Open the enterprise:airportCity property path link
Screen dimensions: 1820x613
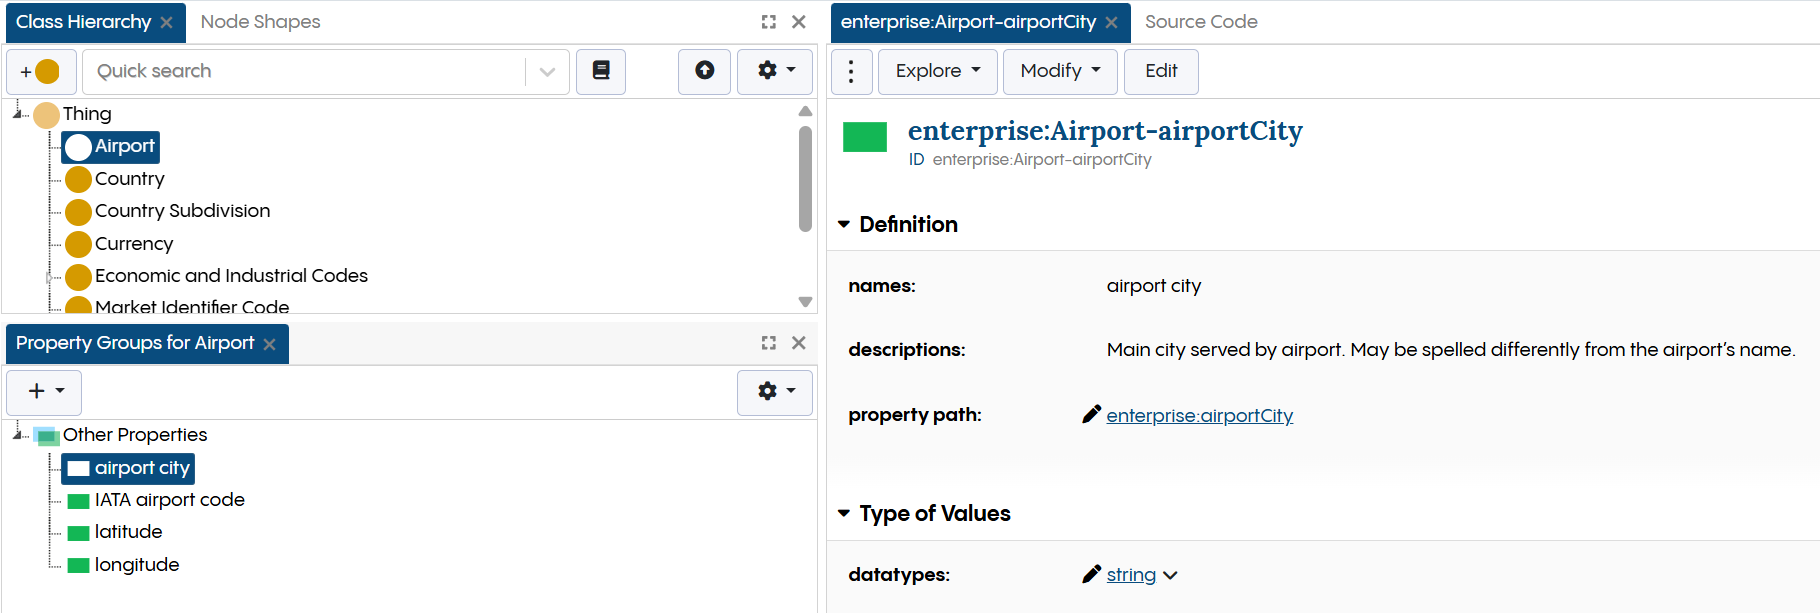pyautogui.click(x=1200, y=415)
